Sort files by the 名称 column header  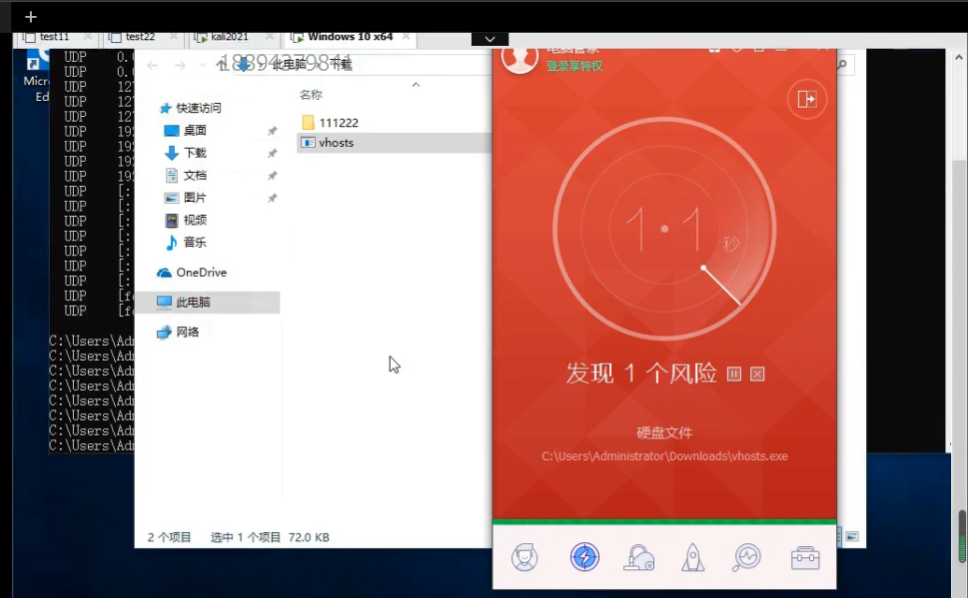tap(311, 94)
